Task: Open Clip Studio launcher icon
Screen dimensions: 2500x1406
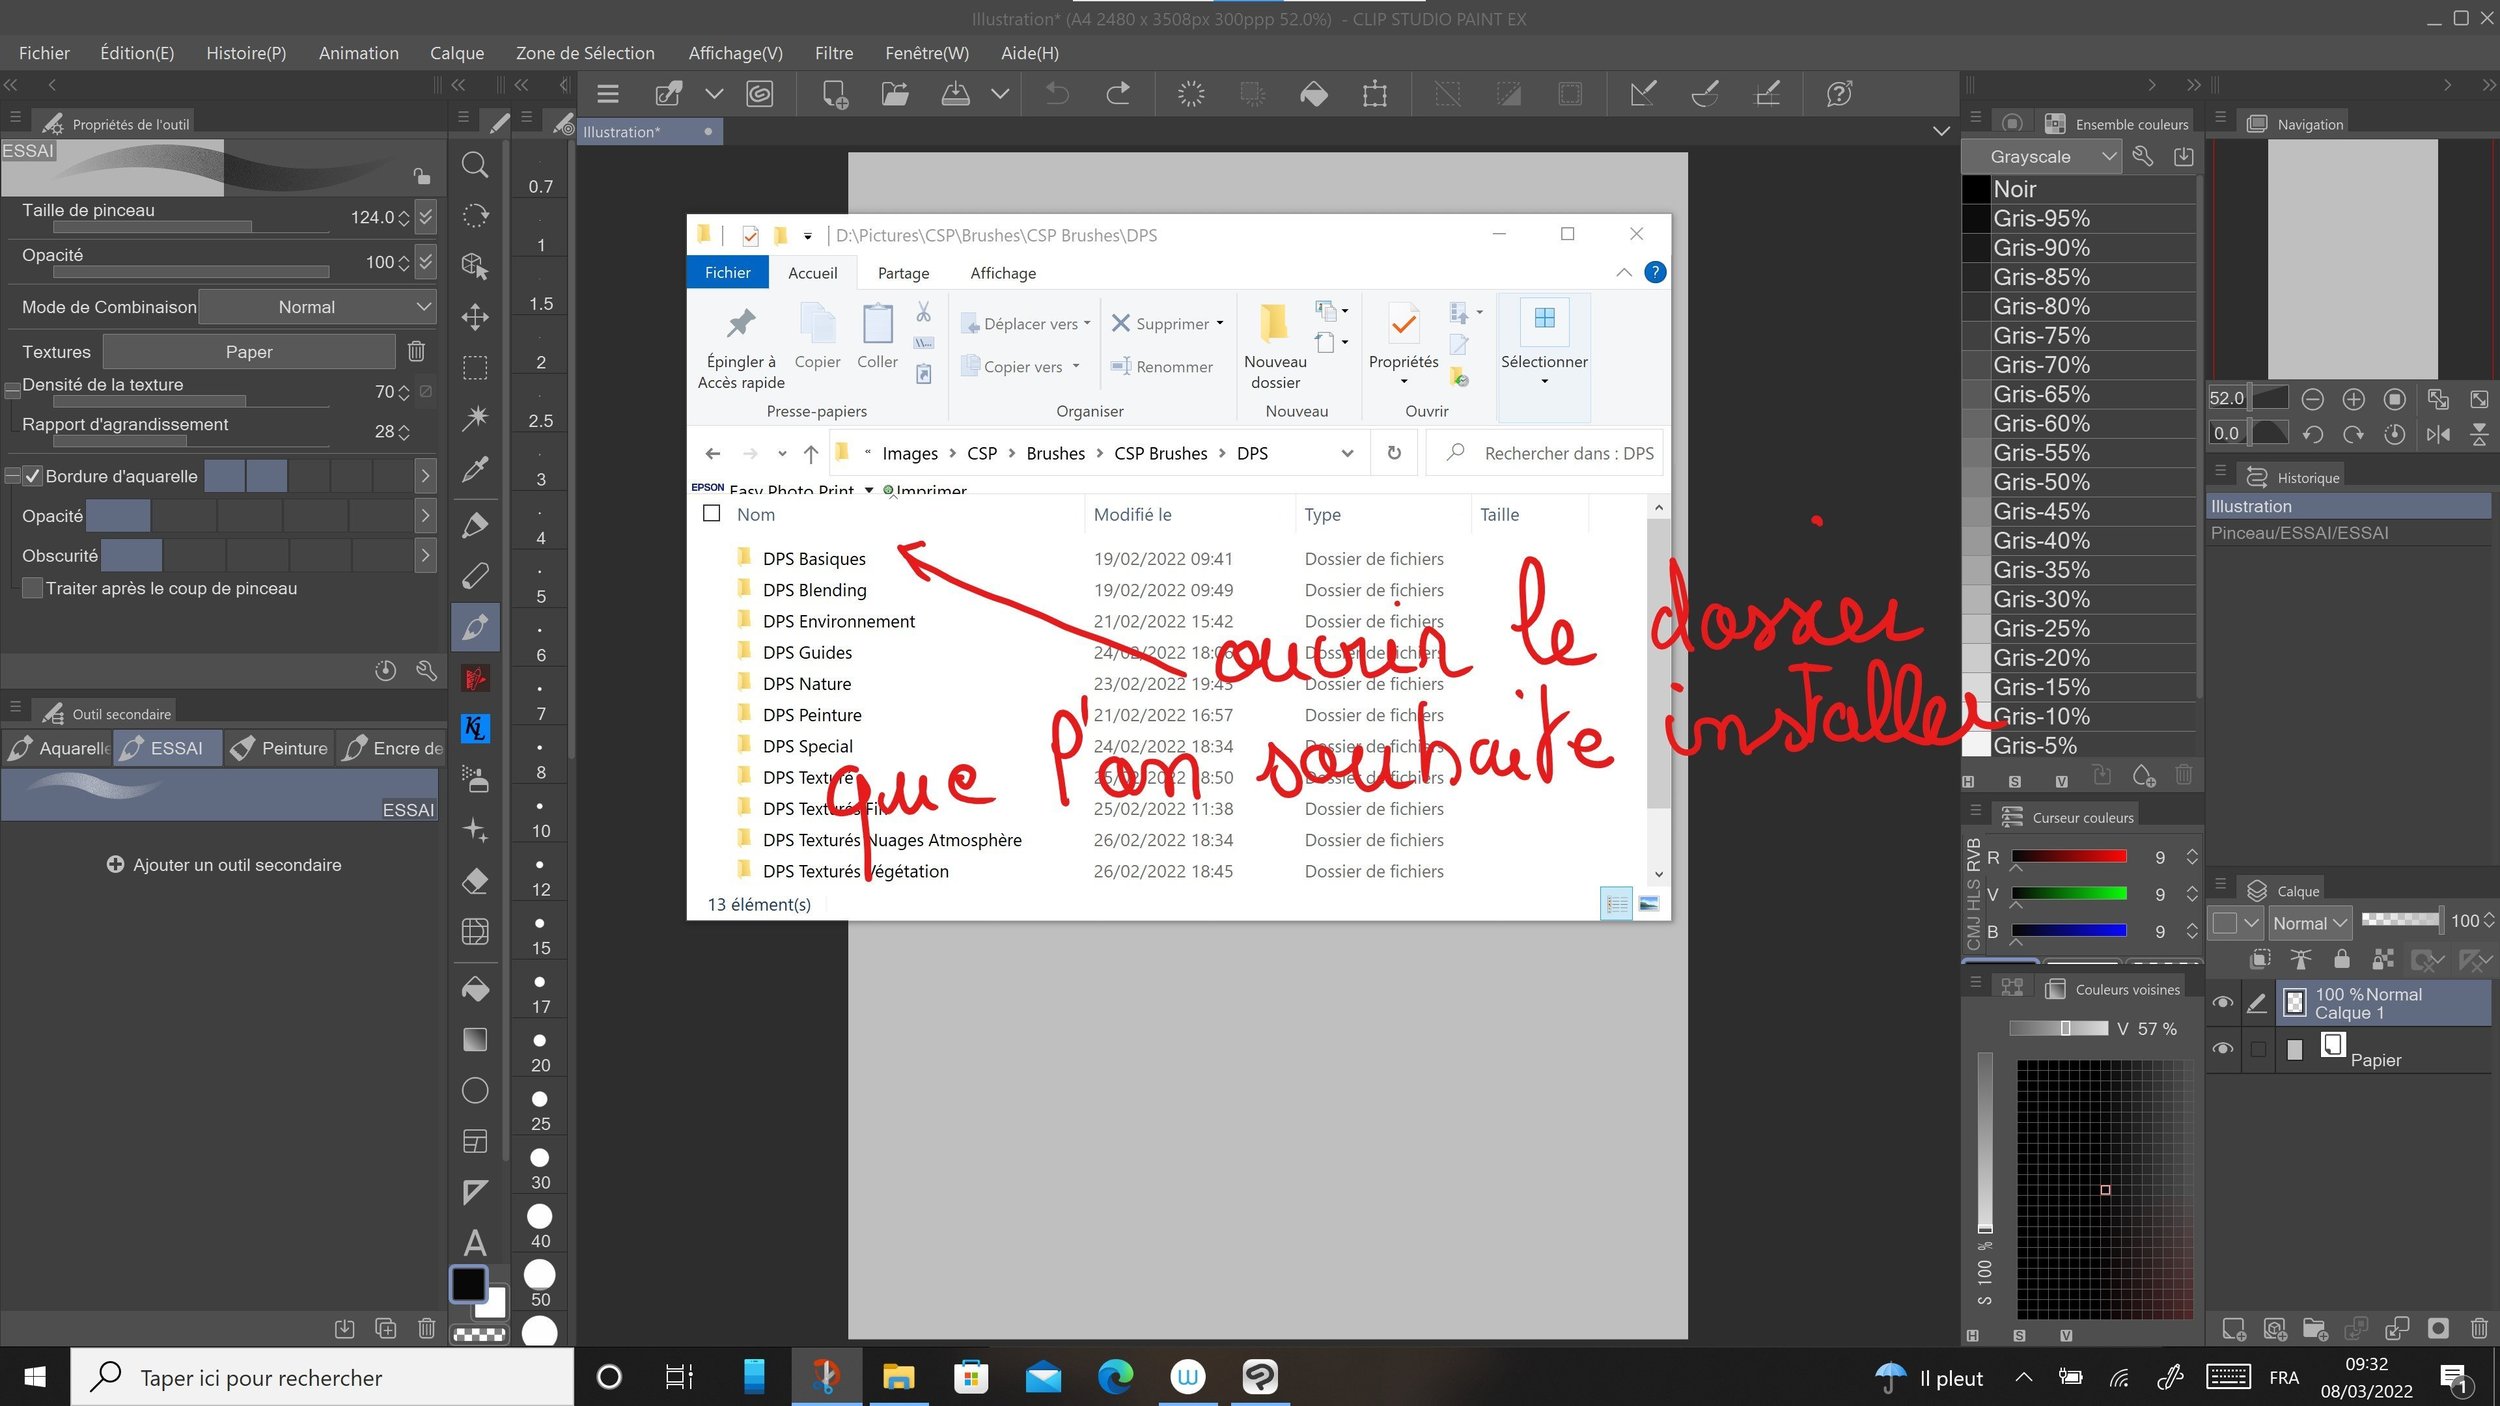Action: 760,94
